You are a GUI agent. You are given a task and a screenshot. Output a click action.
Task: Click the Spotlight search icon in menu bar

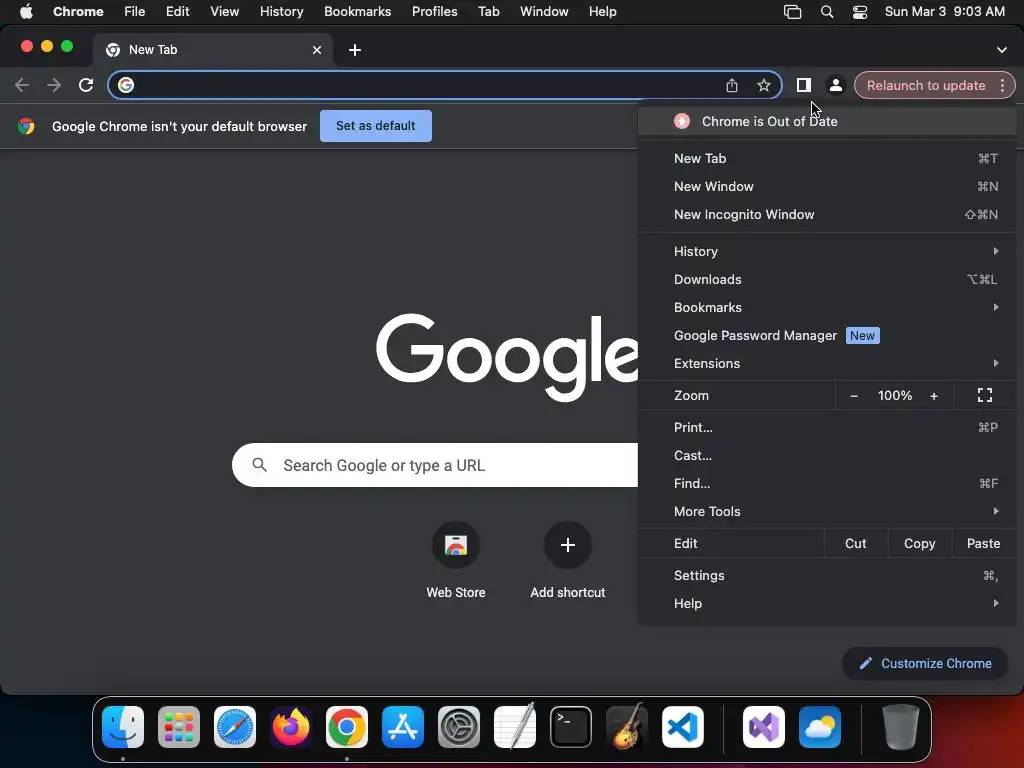pos(827,12)
